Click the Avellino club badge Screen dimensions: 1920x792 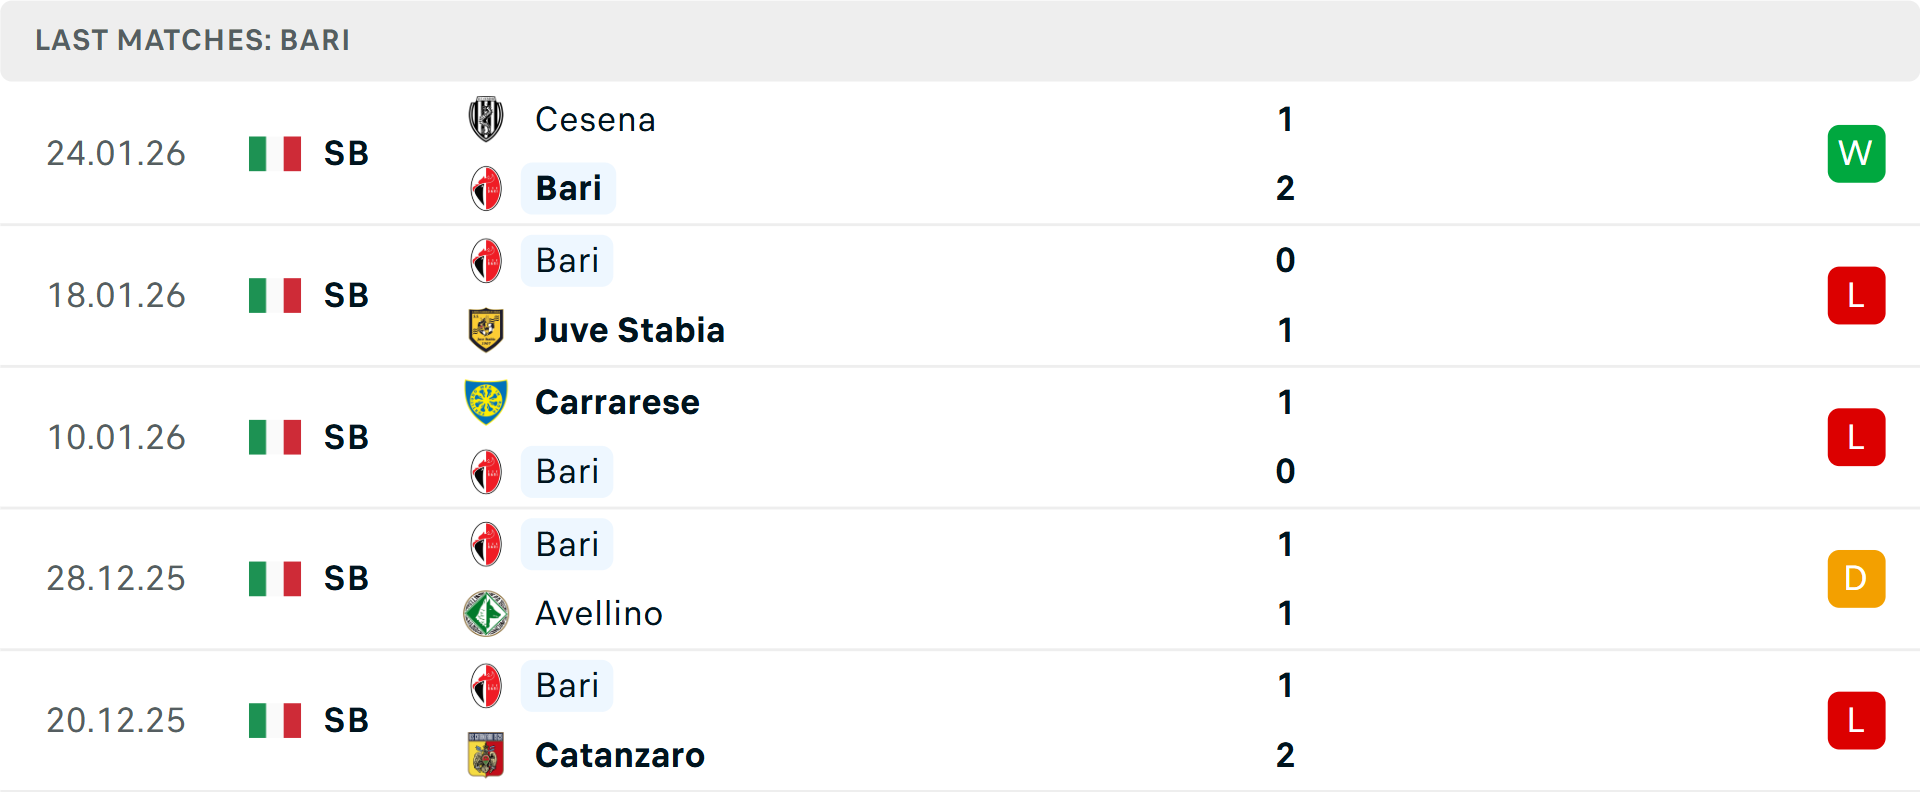[x=486, y=613]
